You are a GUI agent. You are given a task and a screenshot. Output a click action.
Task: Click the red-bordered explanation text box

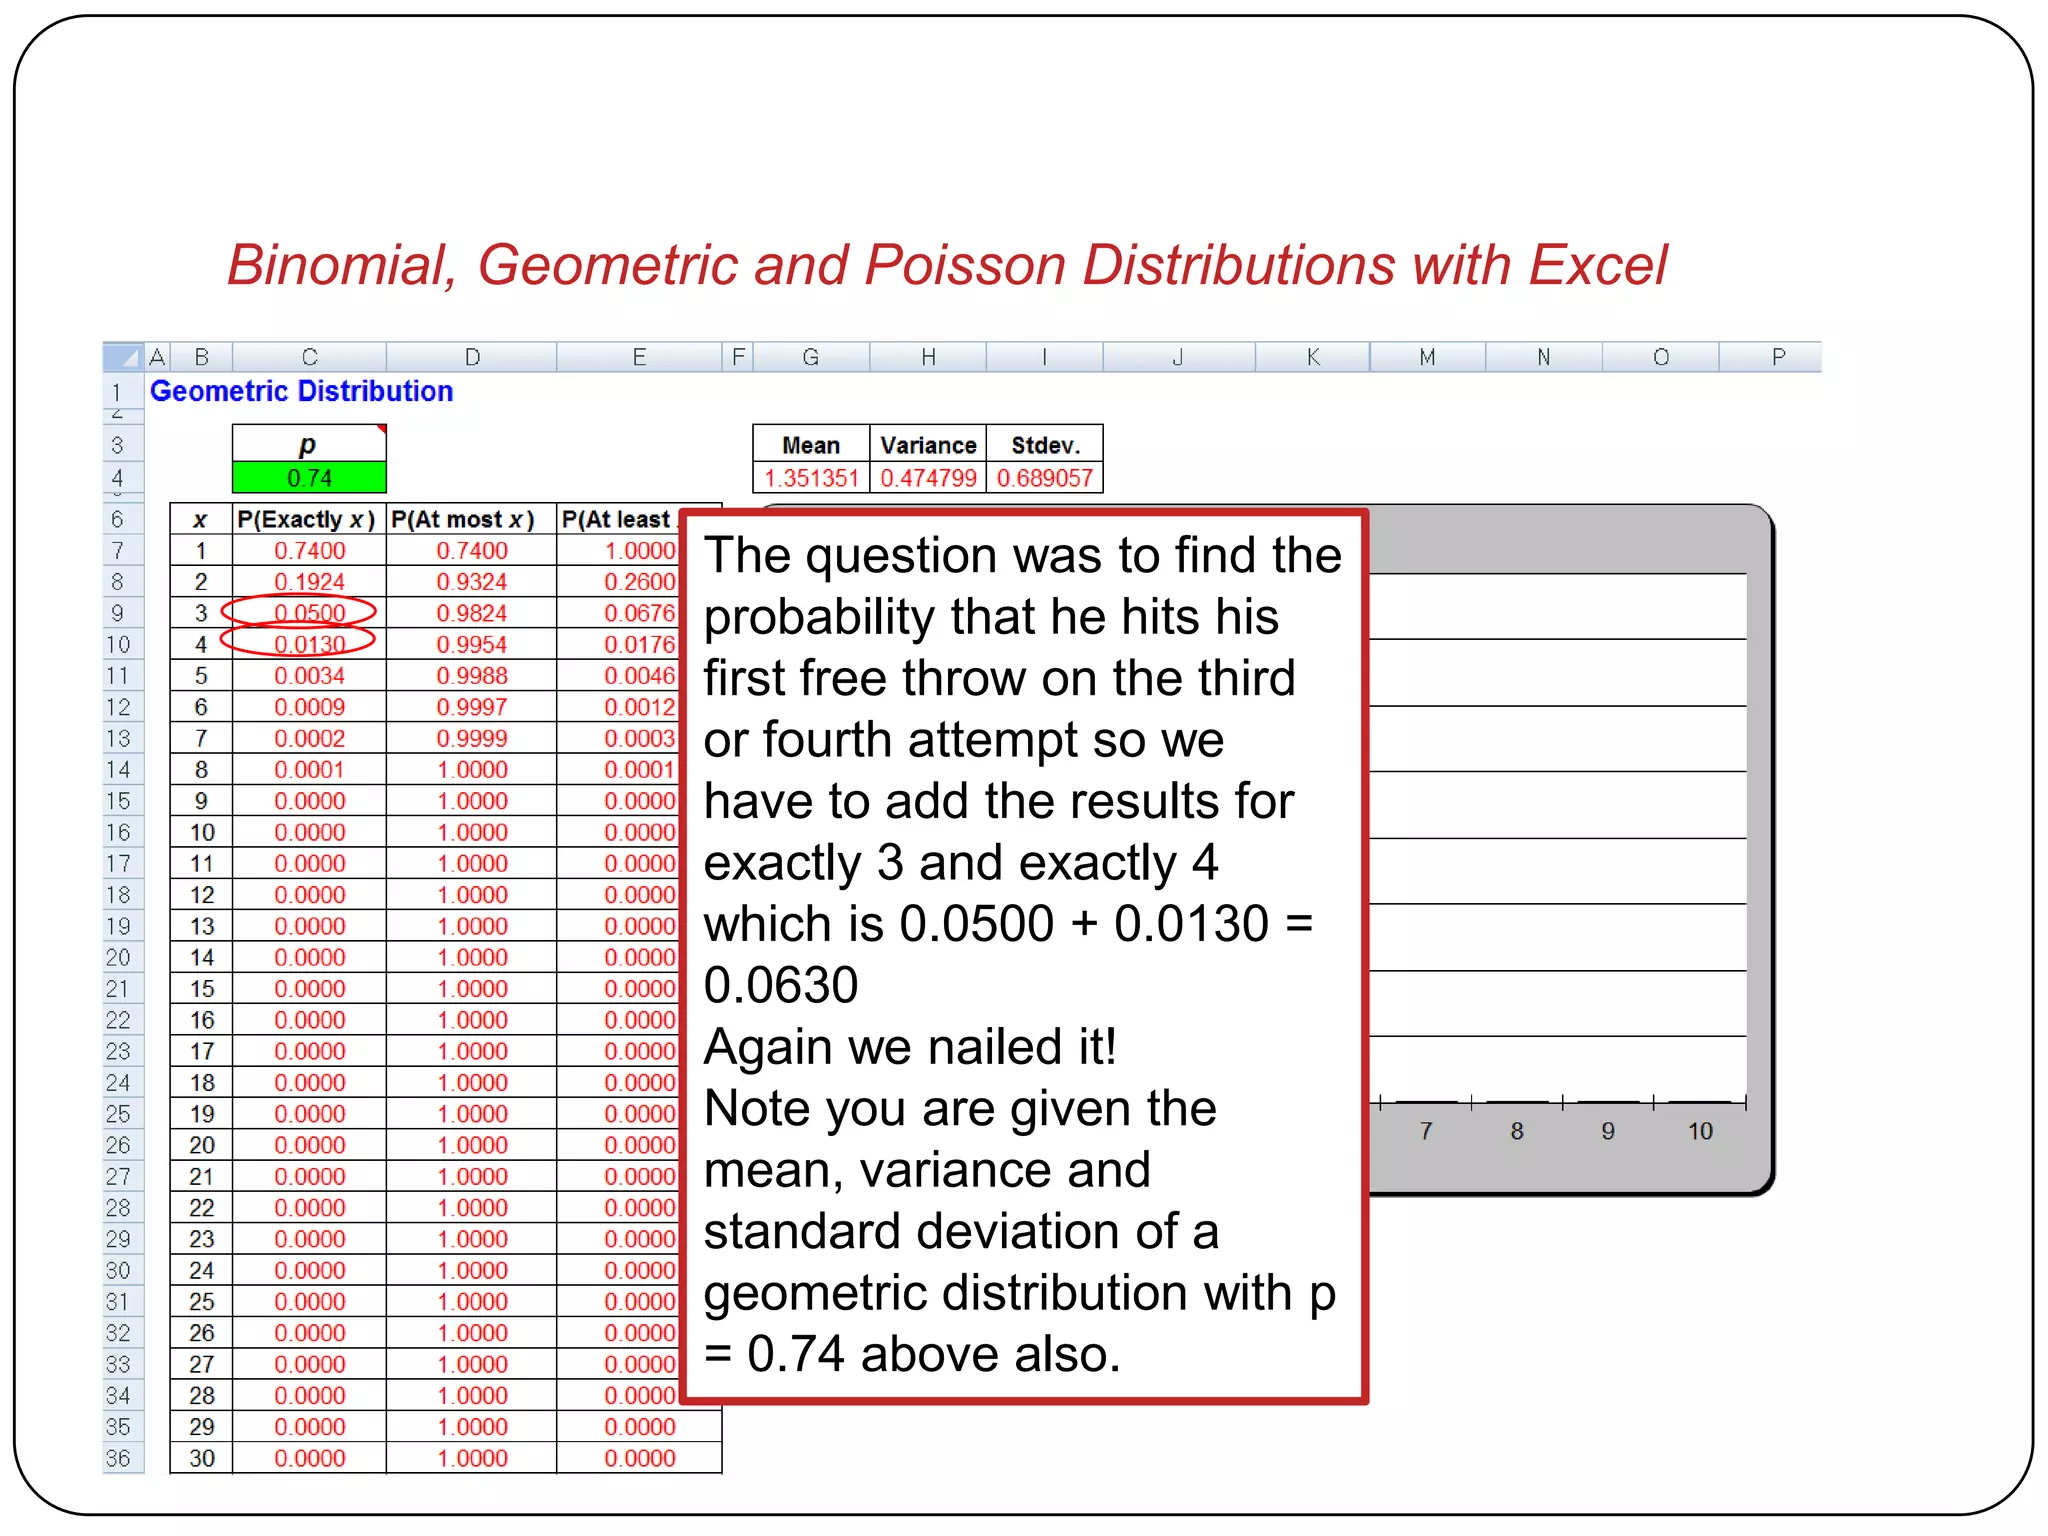click(x=1024, y=956)
